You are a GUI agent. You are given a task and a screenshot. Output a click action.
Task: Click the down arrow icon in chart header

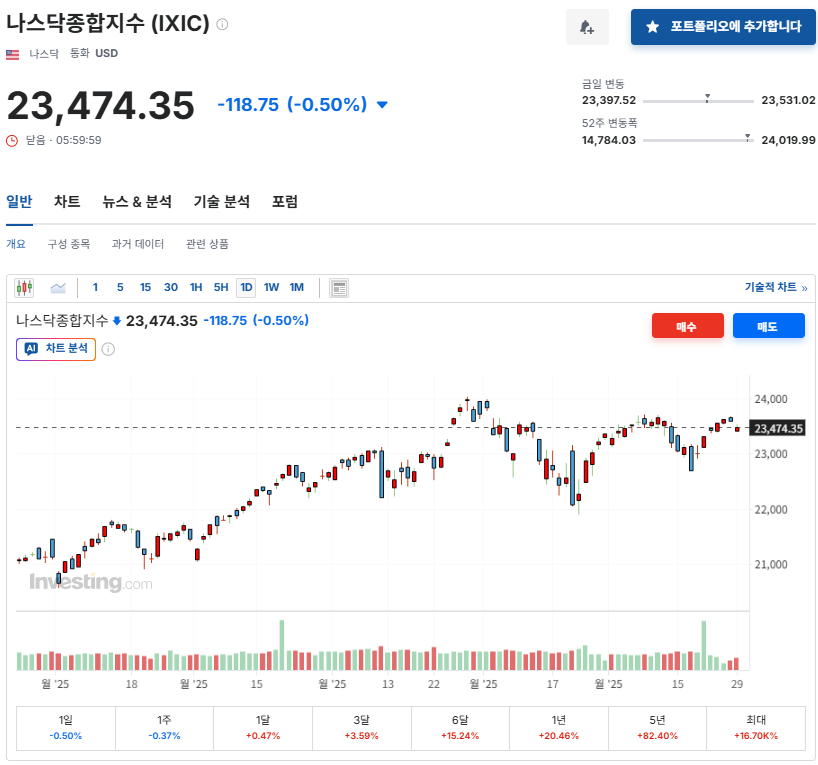click(117, 321)
